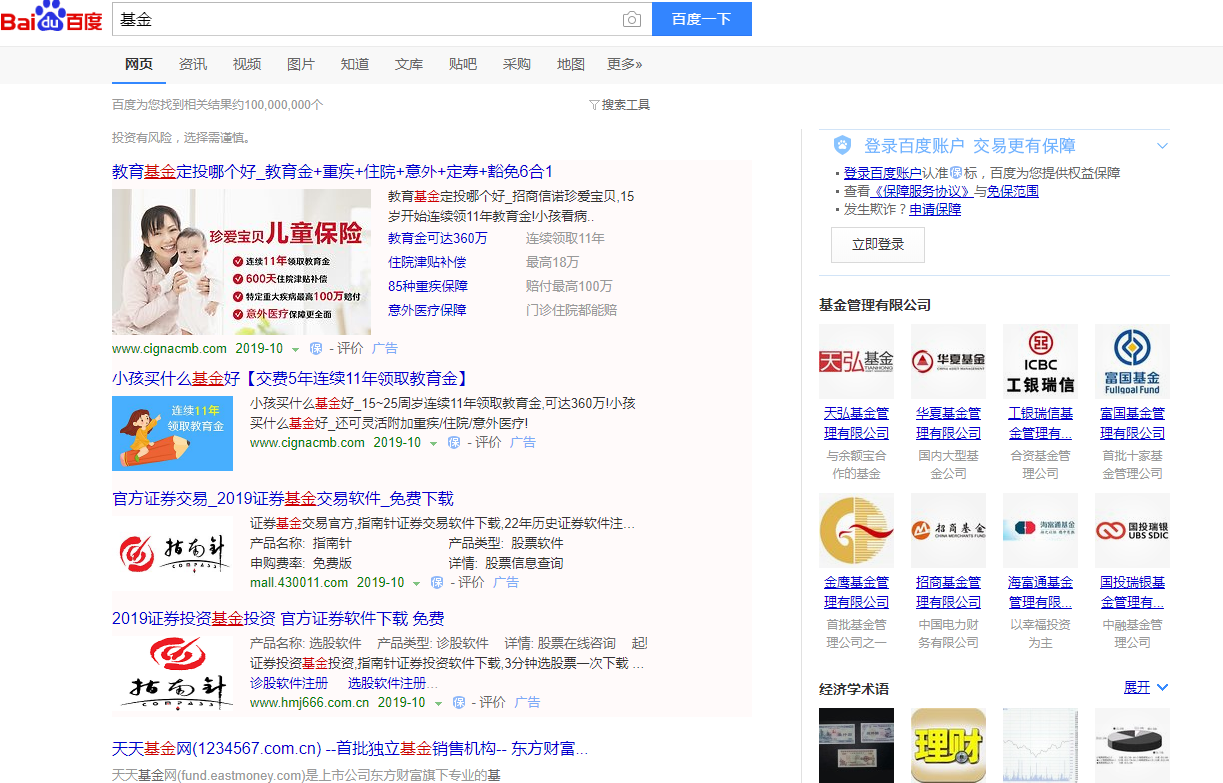
Task: Click shield badge in 小孩买什么基金好 result
Action: pos(454,443)
